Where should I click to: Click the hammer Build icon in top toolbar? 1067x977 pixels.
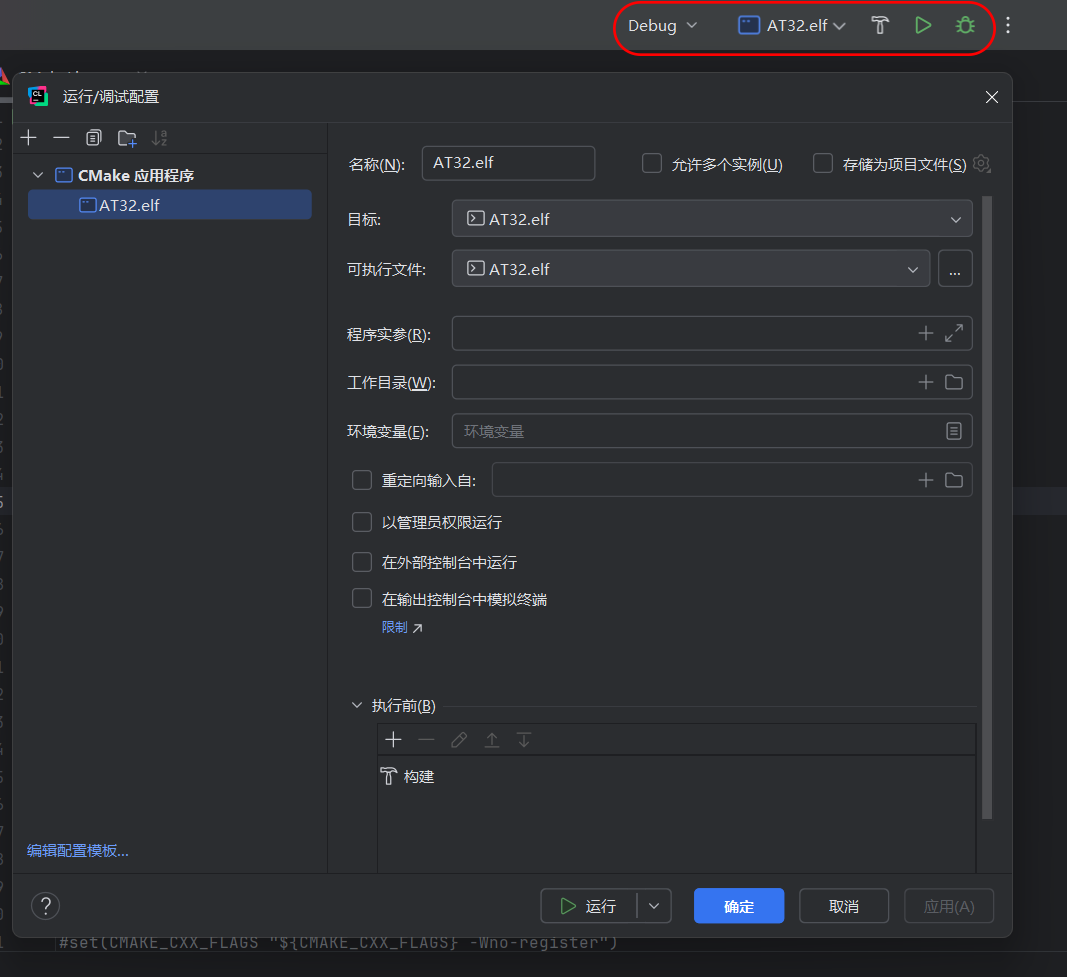point(880,26)
